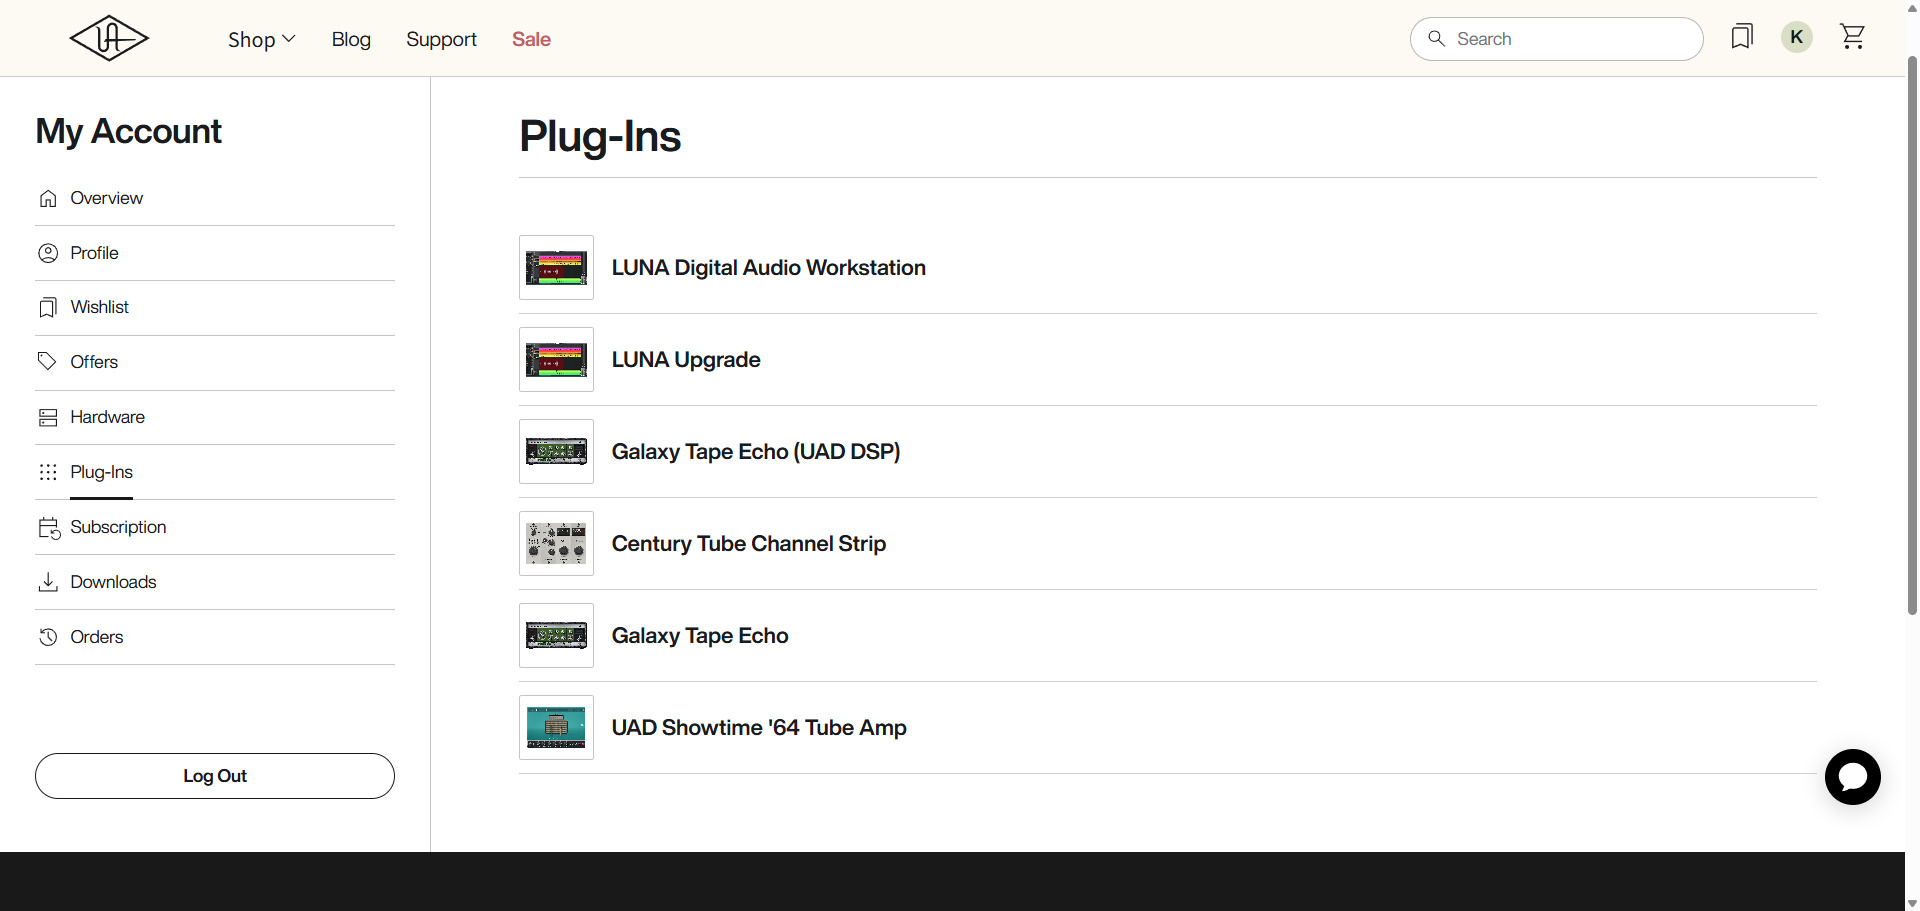
Task: Open the Blog menu item
Action: [x=351, y=39]
